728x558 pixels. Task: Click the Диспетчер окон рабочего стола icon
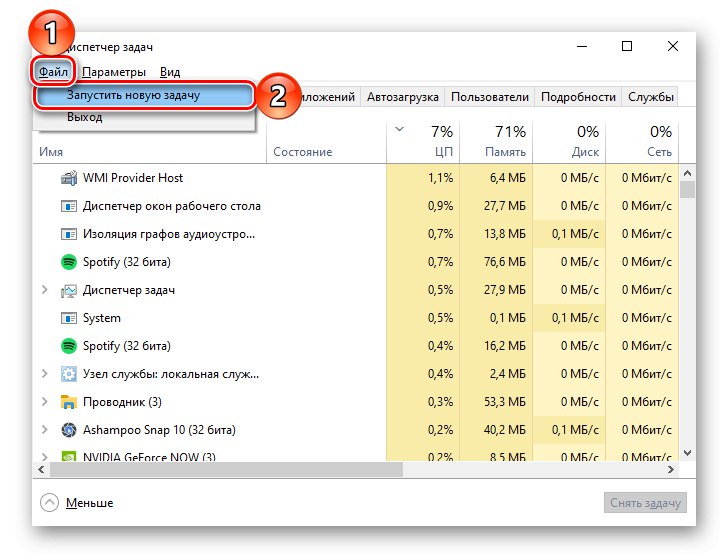[69, 206]
